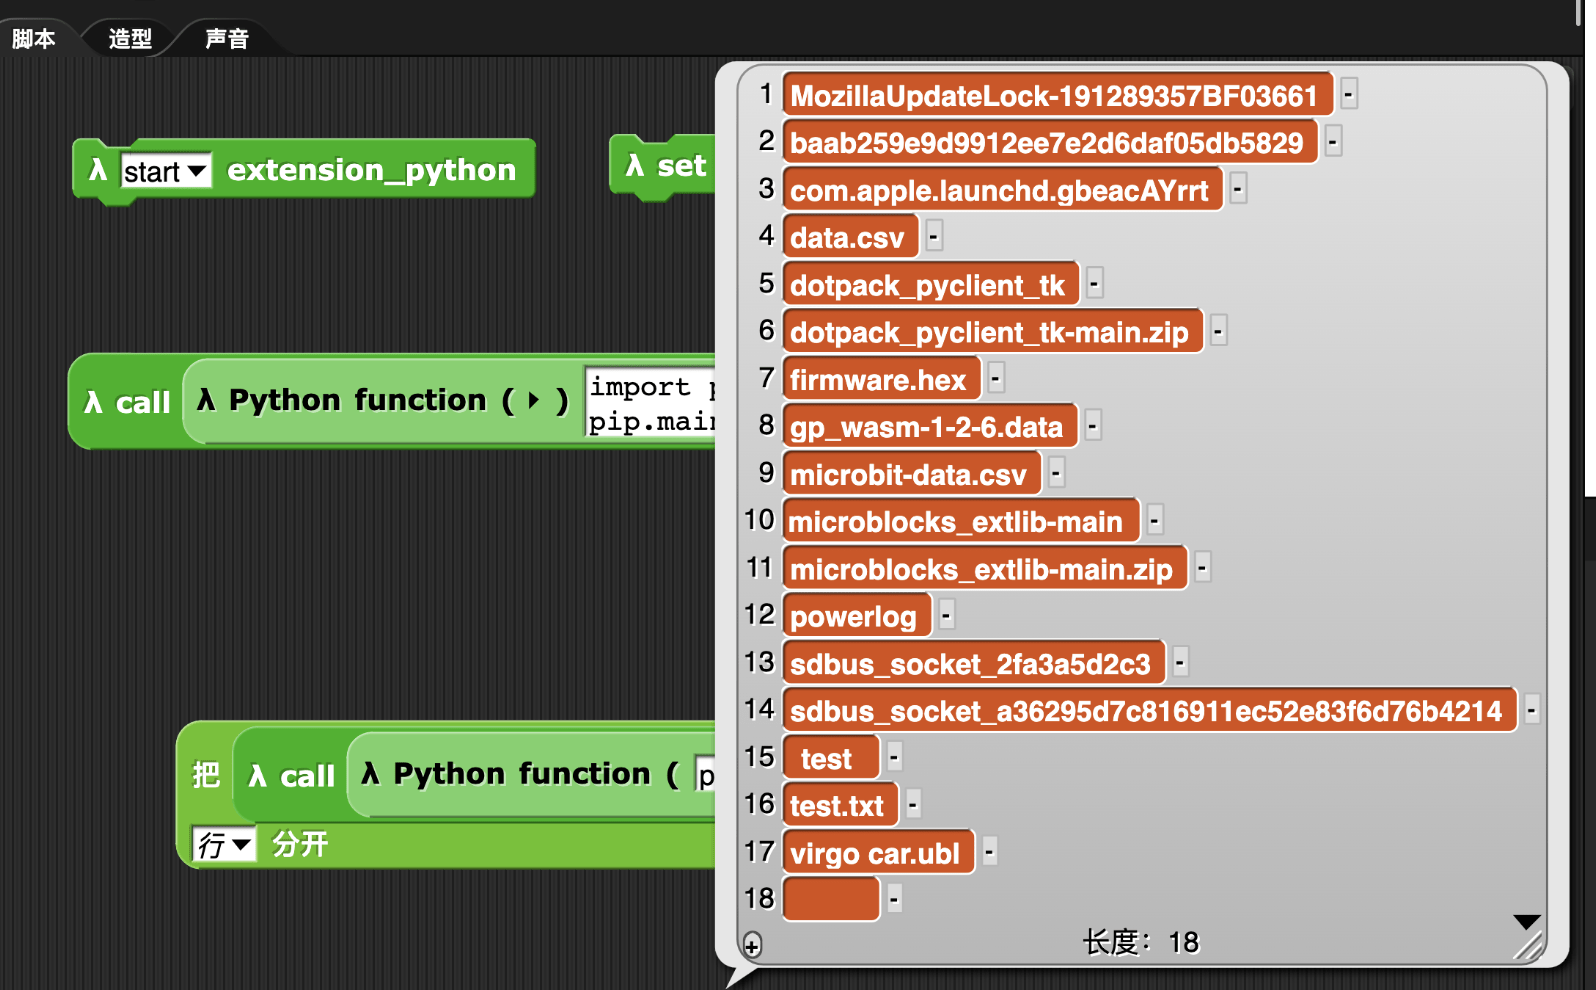
Task: Switch to the 脚本 tab
Action: [x=34, y=39]
